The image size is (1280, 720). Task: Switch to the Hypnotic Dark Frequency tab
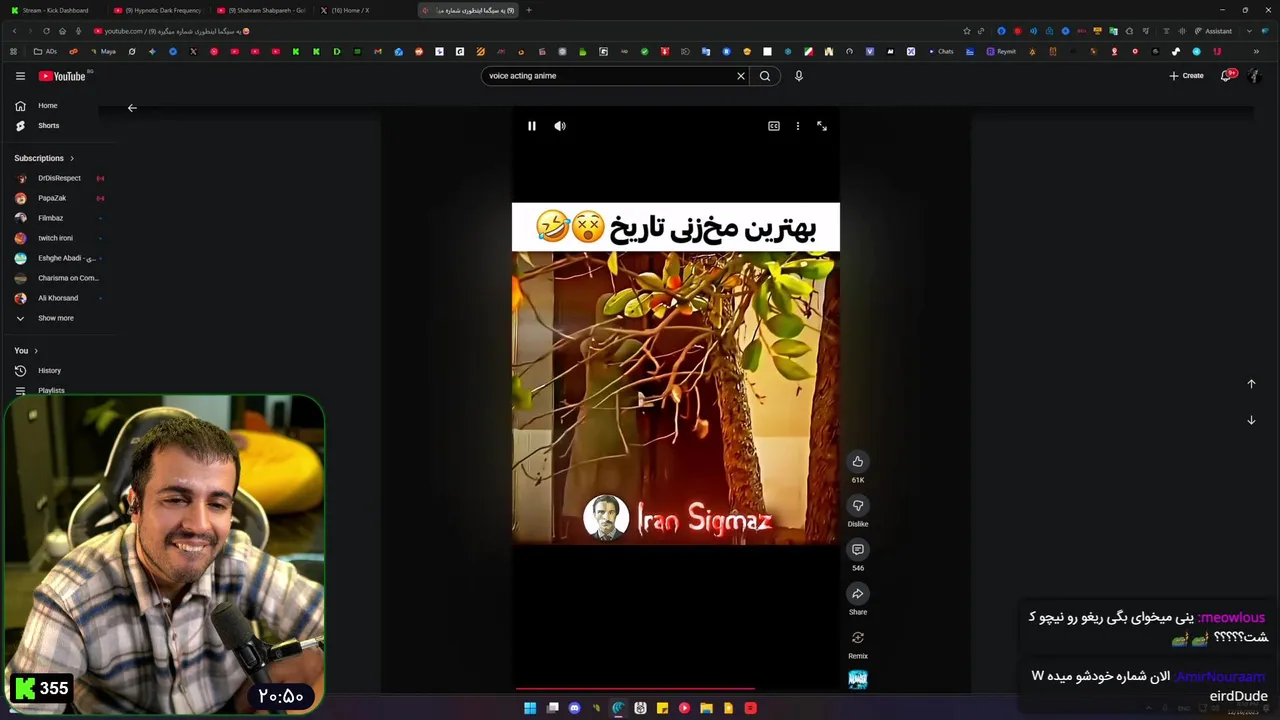[x=160, y=10]
